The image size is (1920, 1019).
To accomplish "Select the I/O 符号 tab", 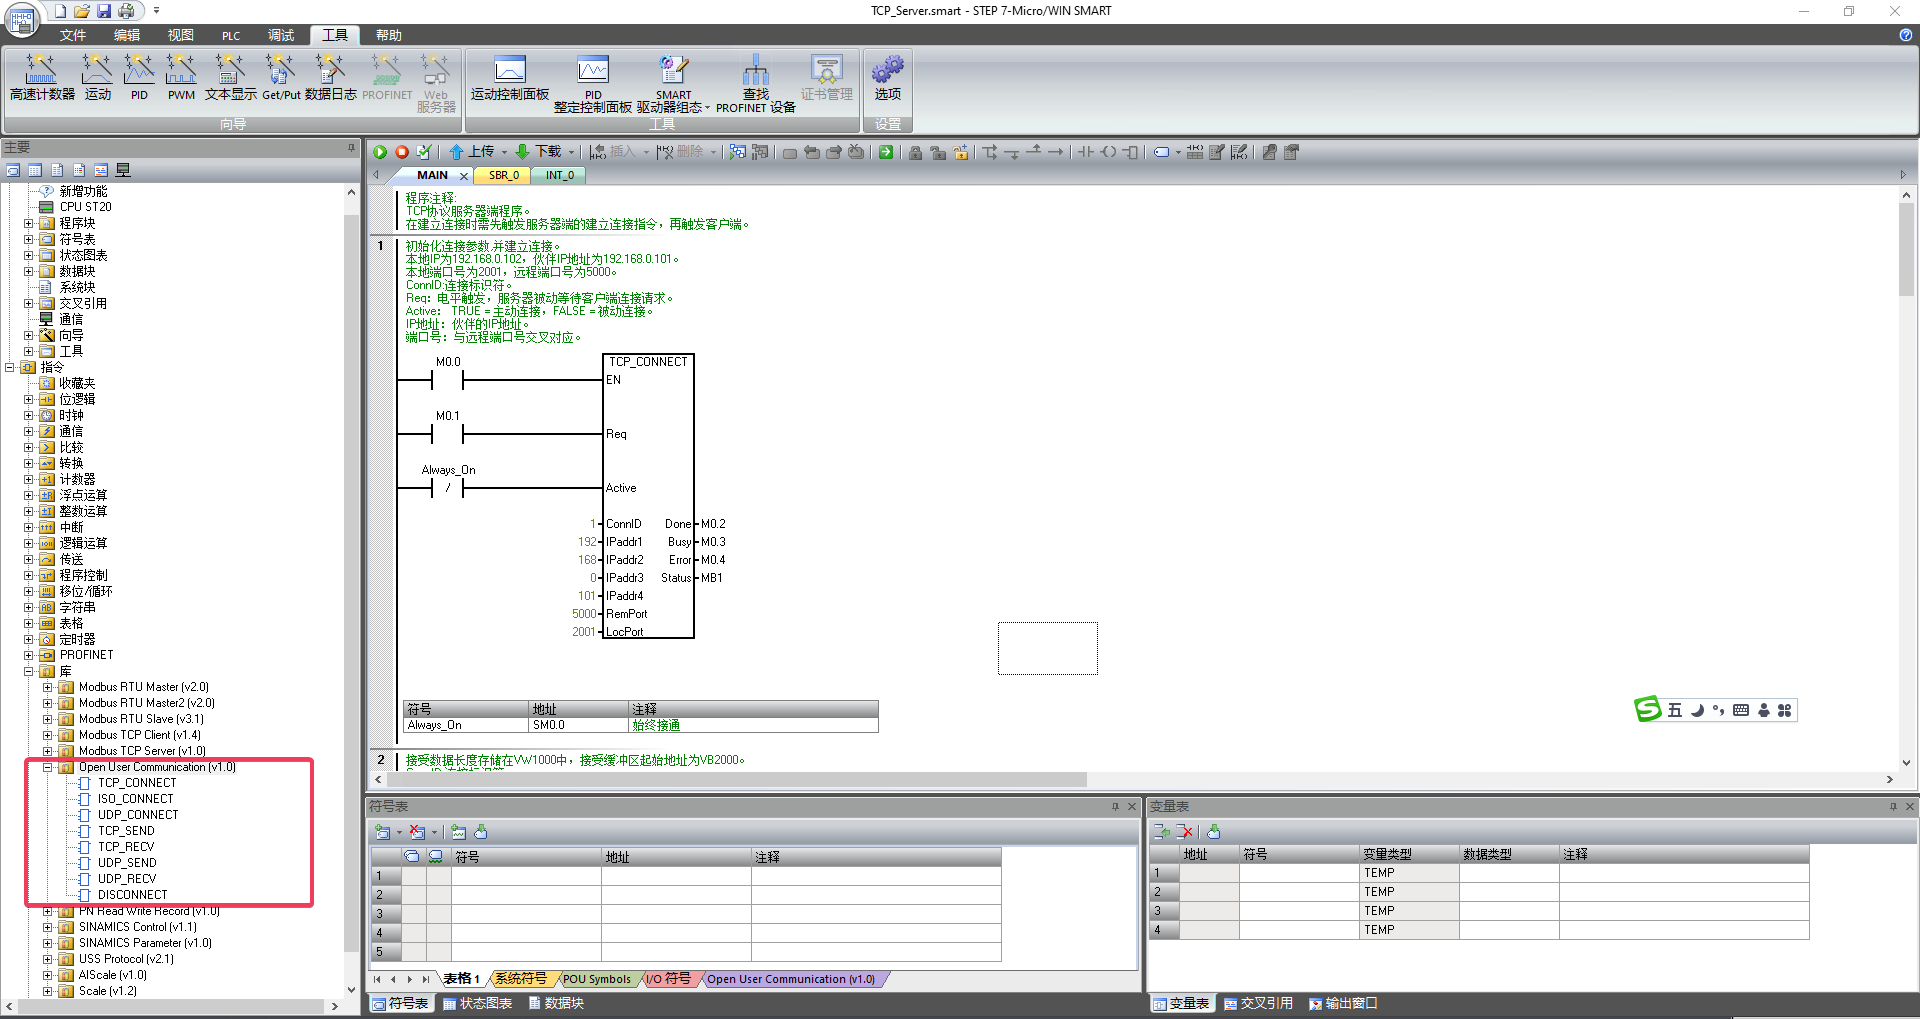I will point(669,979).
